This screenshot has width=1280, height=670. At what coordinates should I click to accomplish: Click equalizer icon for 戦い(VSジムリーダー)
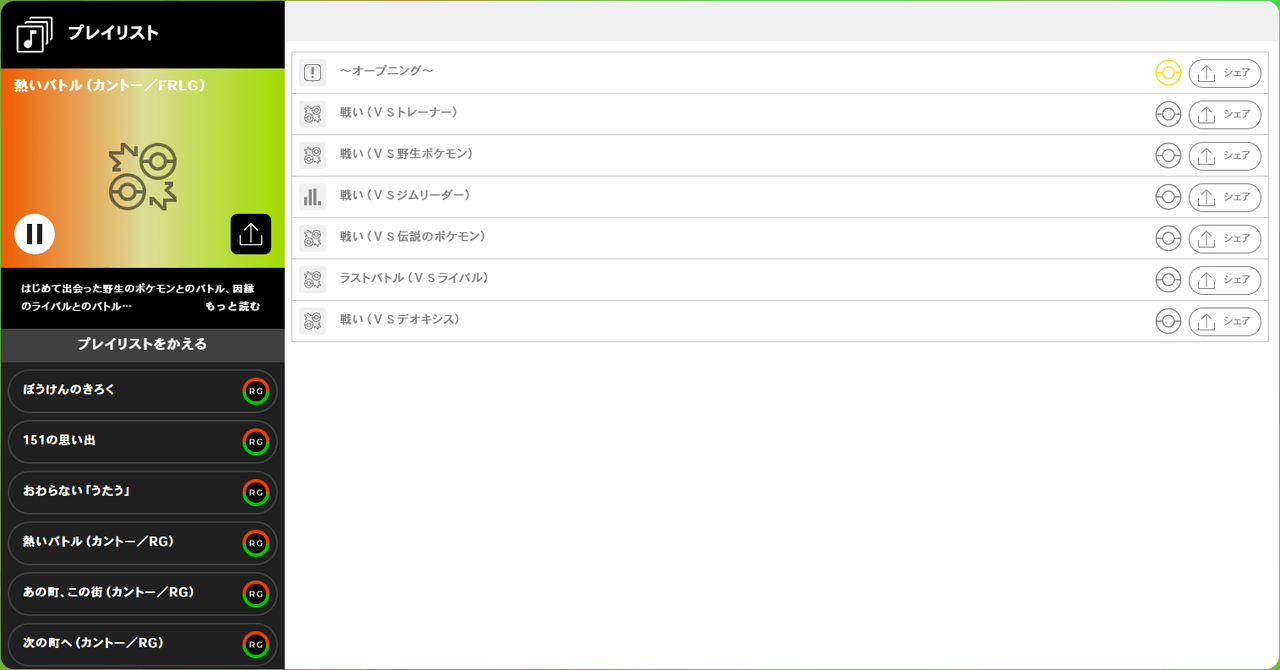[x=313, y=197]
